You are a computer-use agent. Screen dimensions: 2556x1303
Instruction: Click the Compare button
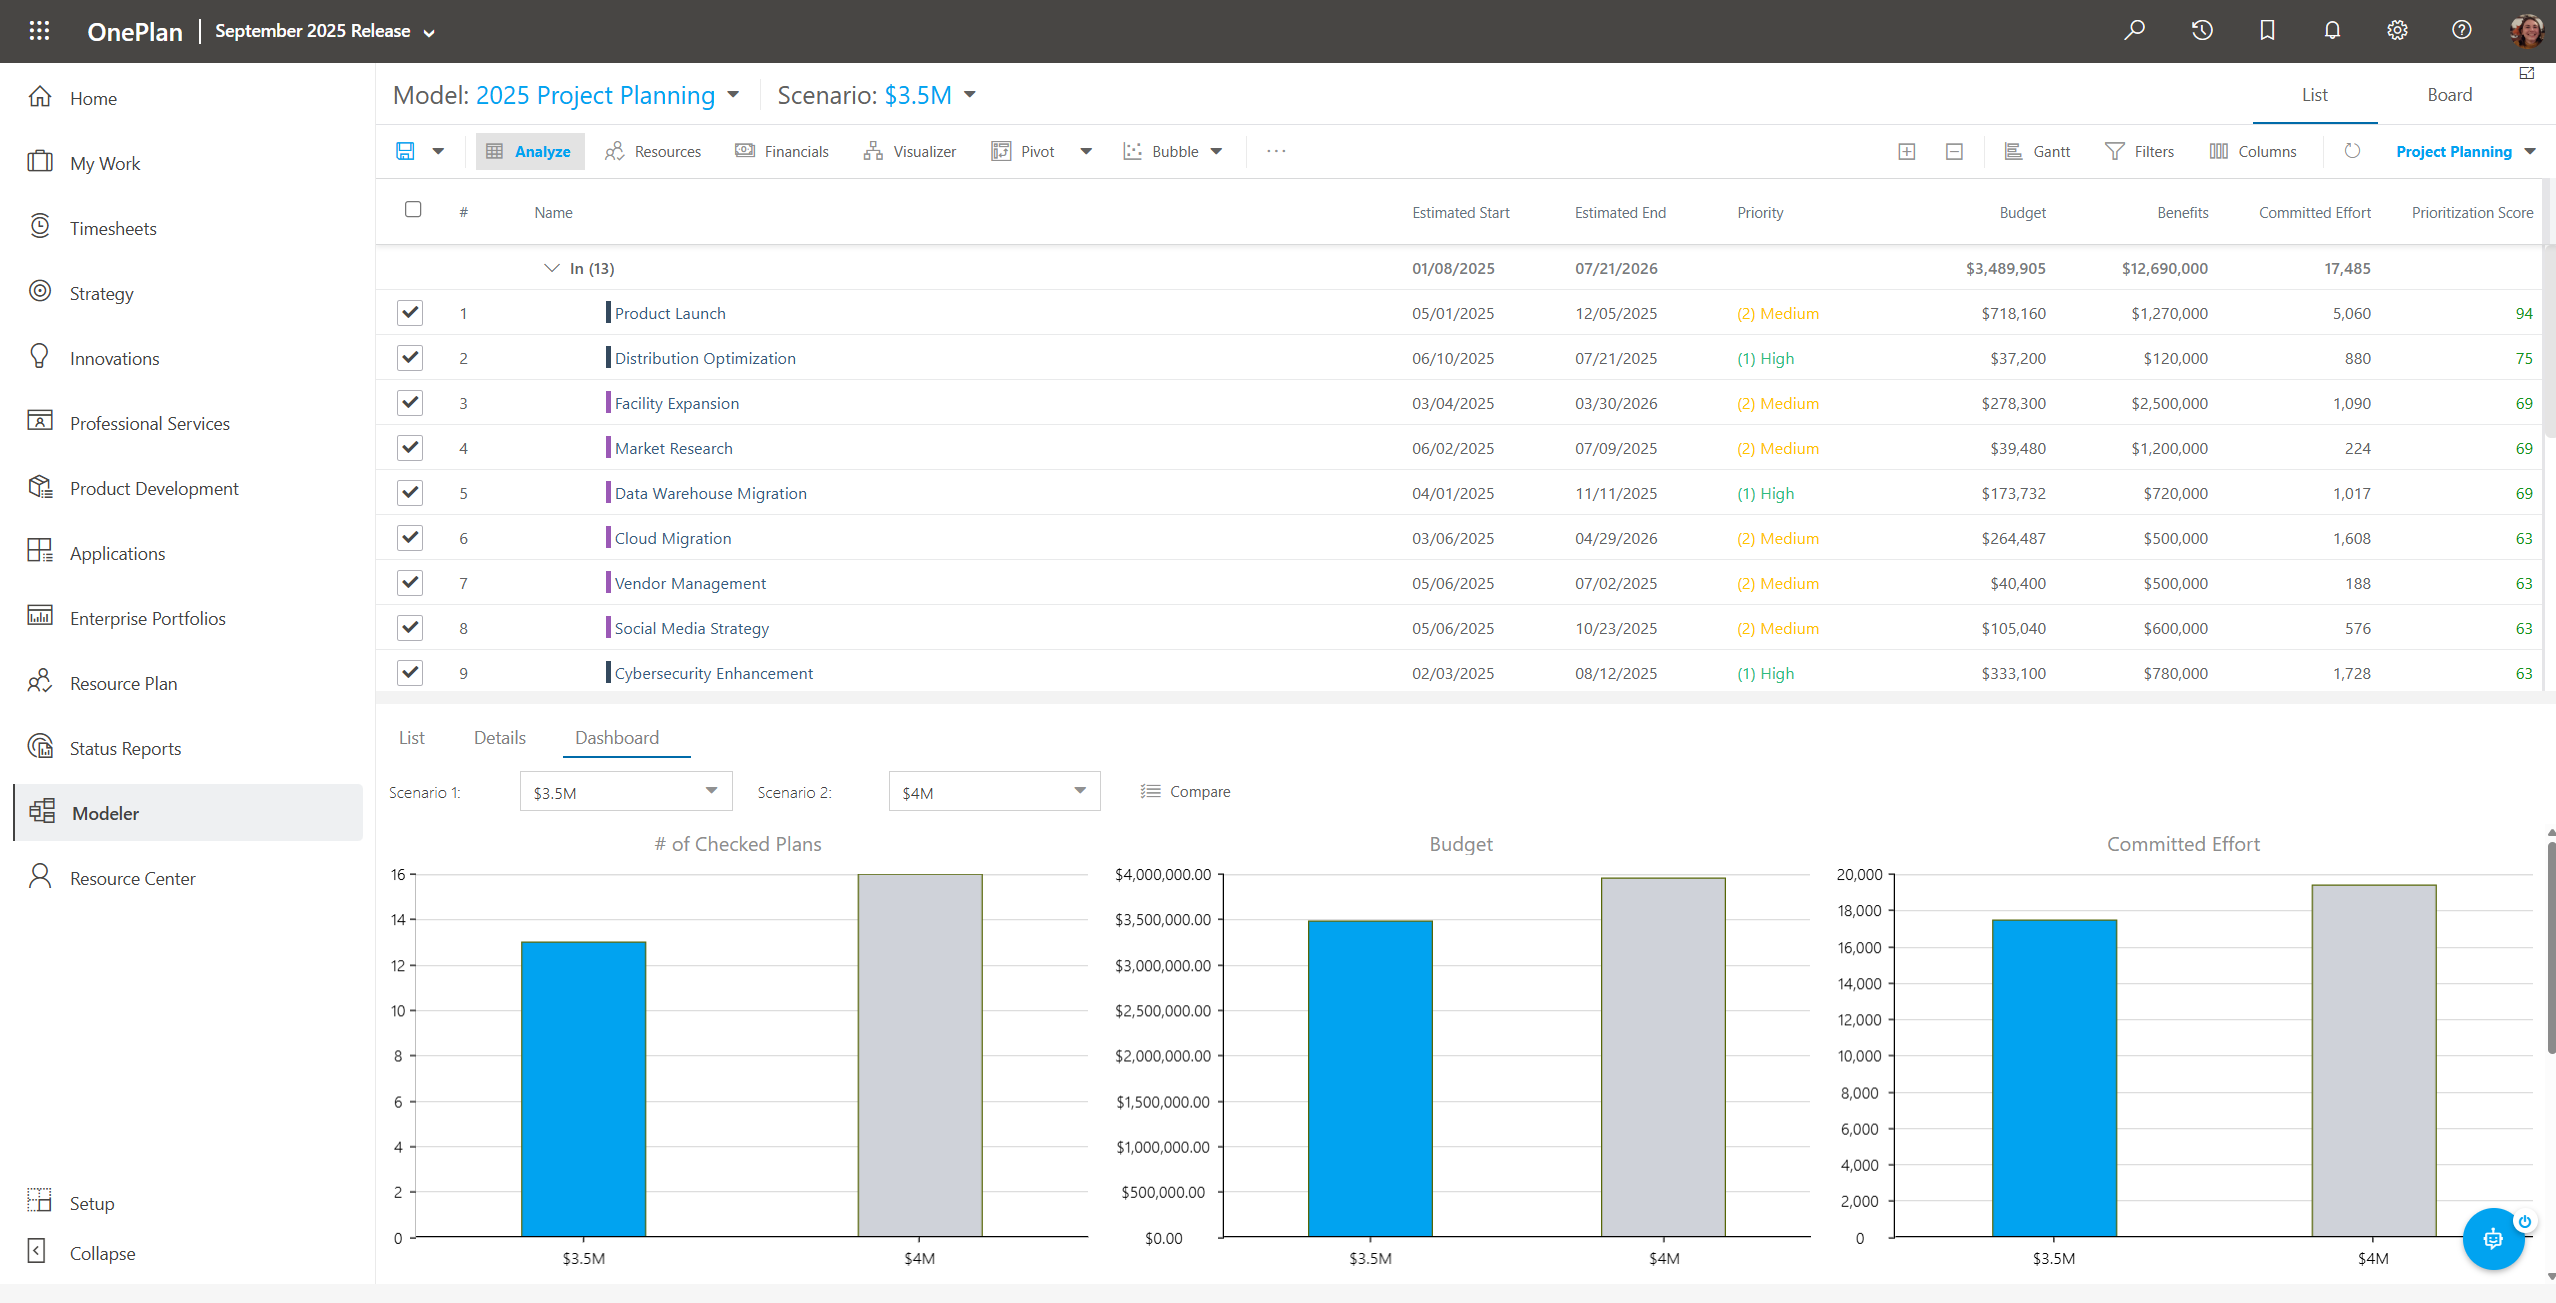point(1186,791)
